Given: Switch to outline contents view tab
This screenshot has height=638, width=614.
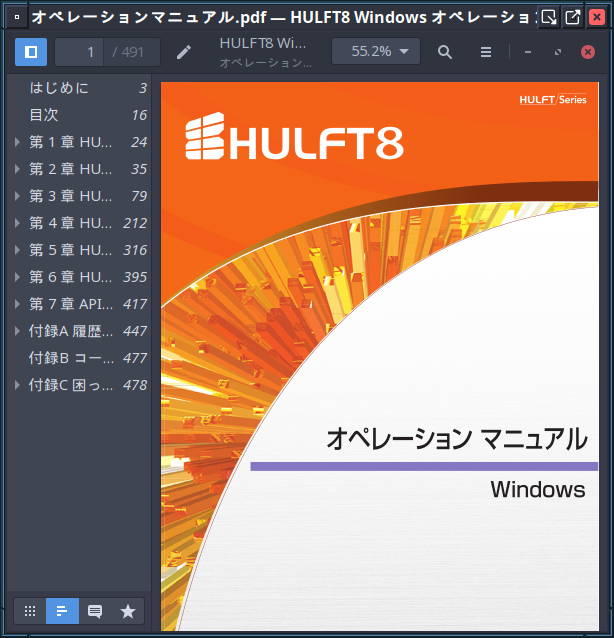Looking at the screenshot, I should [x=62, y=611].
